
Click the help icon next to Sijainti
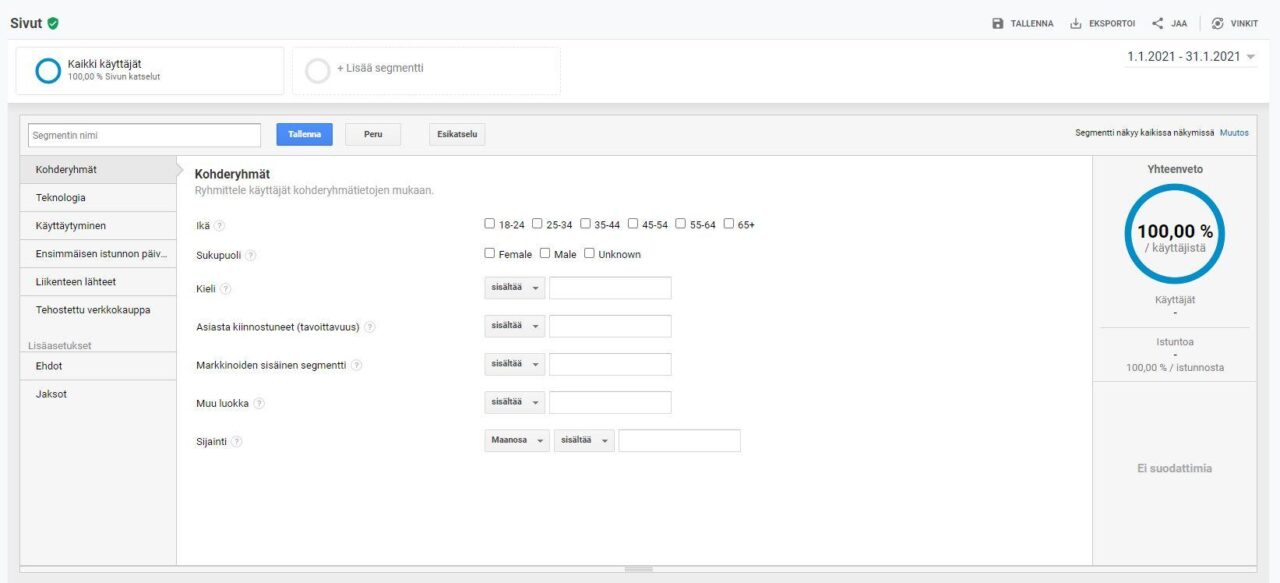pos(237,442)
